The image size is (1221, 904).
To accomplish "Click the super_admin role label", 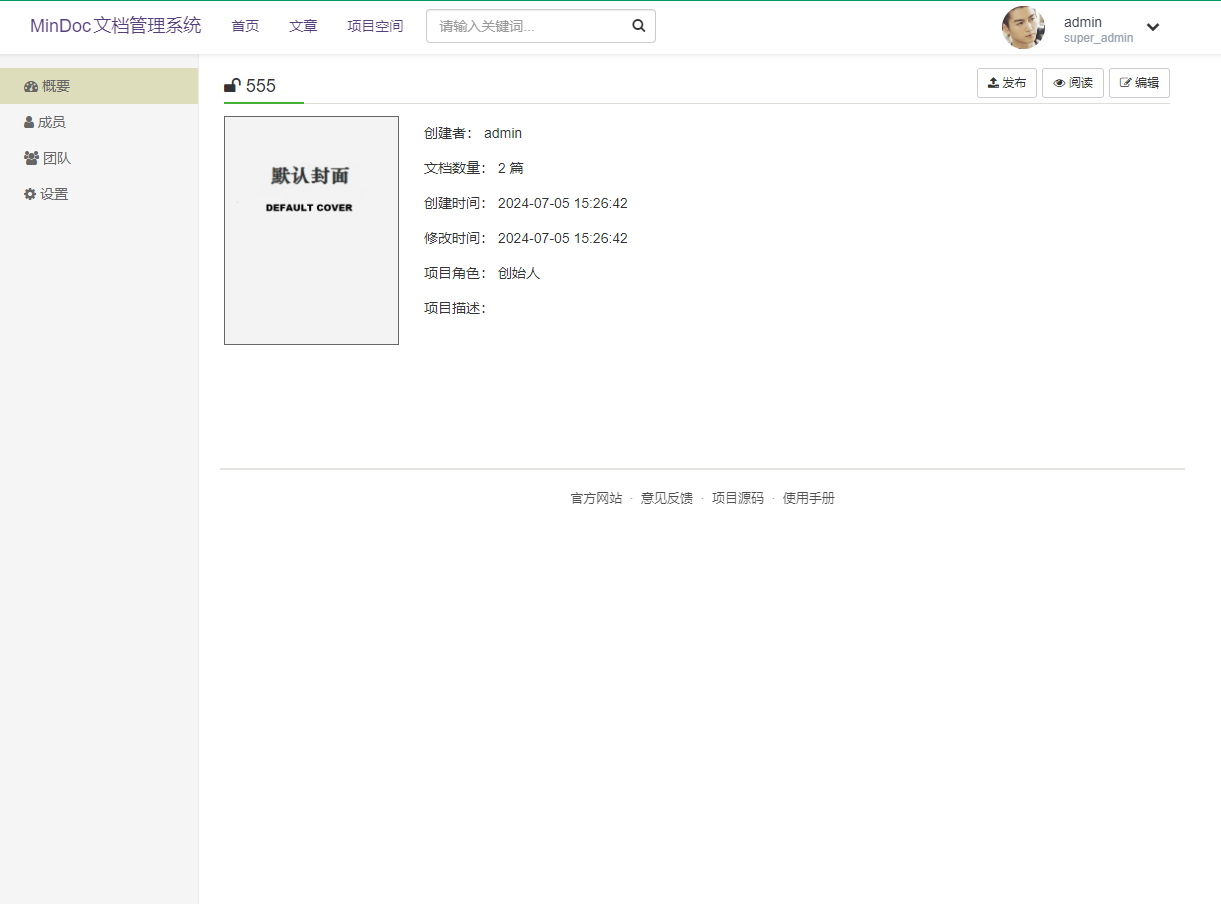I will [x=1099, y=38].
